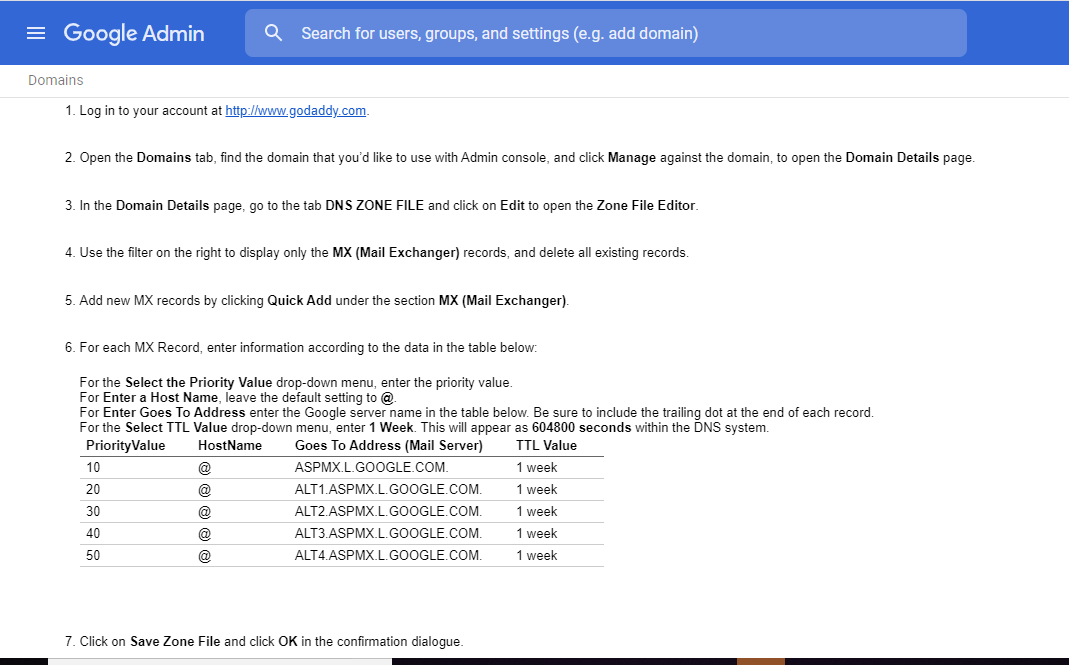Image resolution: width=1069 pixels, height=665 pixels.
Task: Select priority value 20 cell
Action: (x=93, y=489)
